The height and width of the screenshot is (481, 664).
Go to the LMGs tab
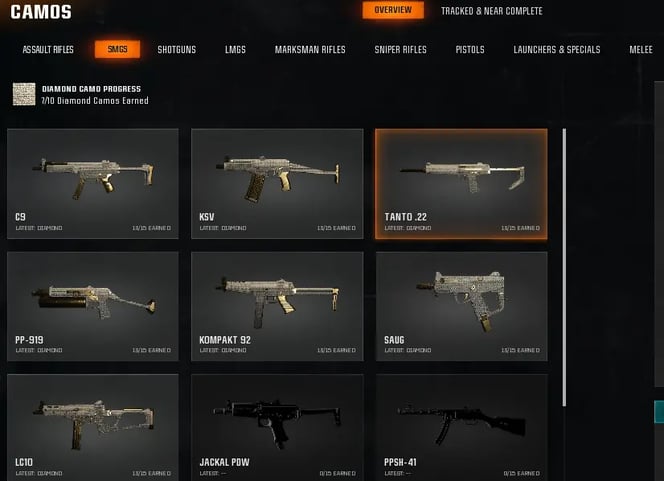235,50
